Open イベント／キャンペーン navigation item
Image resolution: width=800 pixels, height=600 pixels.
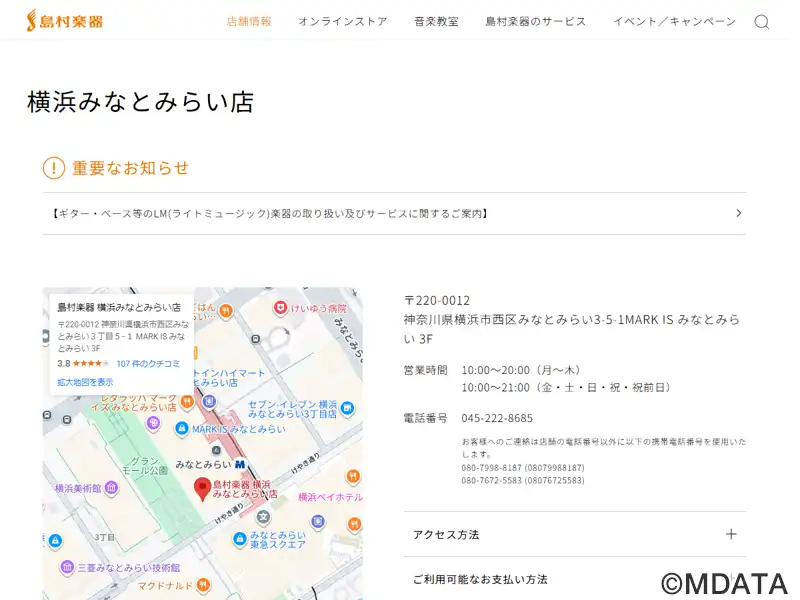674,21
